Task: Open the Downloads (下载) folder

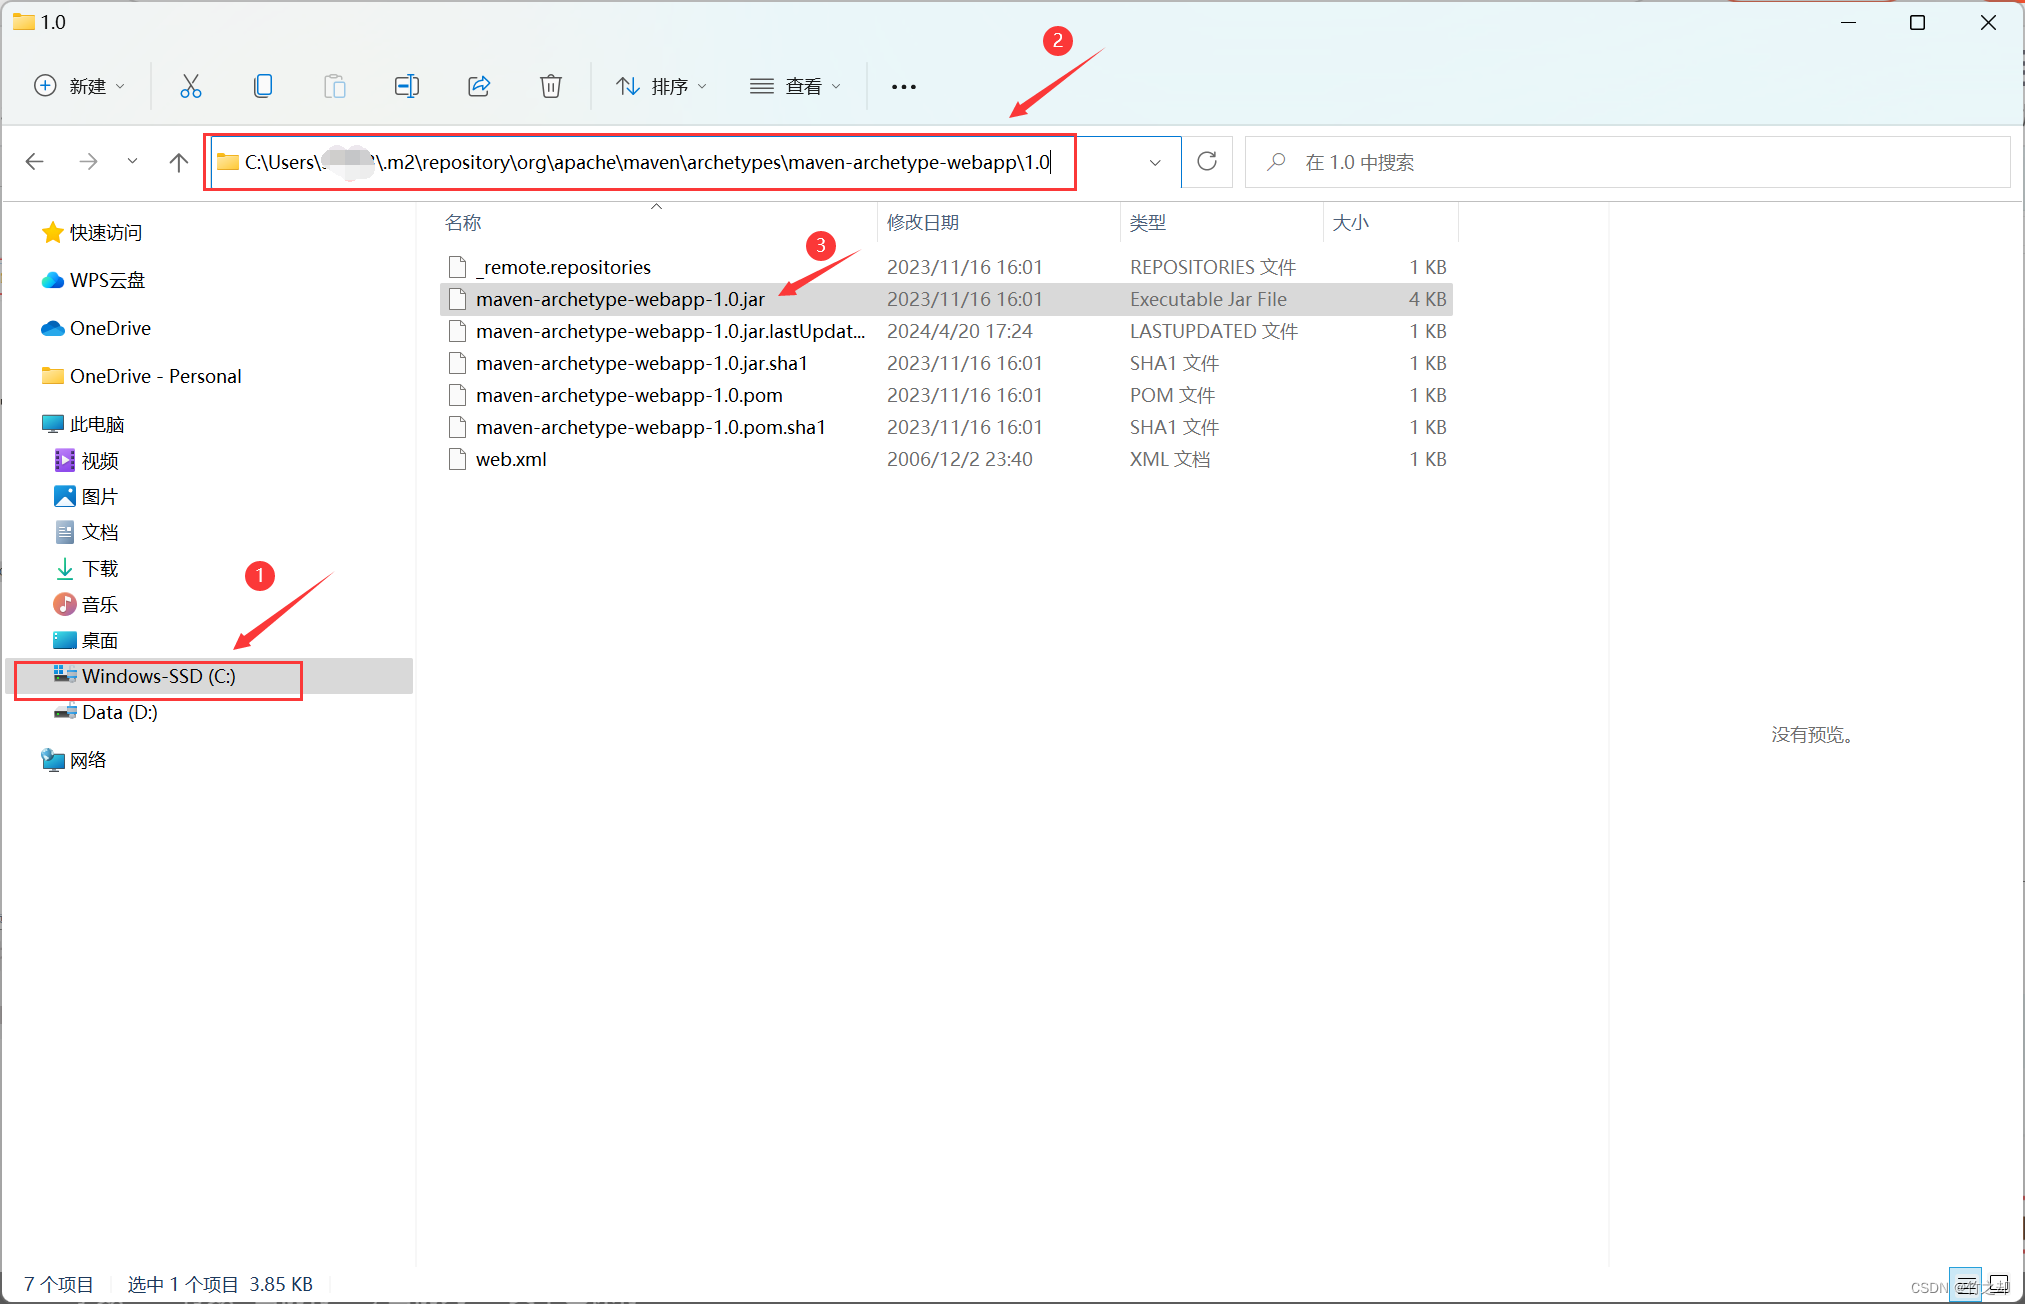Action: click(86, 568)
